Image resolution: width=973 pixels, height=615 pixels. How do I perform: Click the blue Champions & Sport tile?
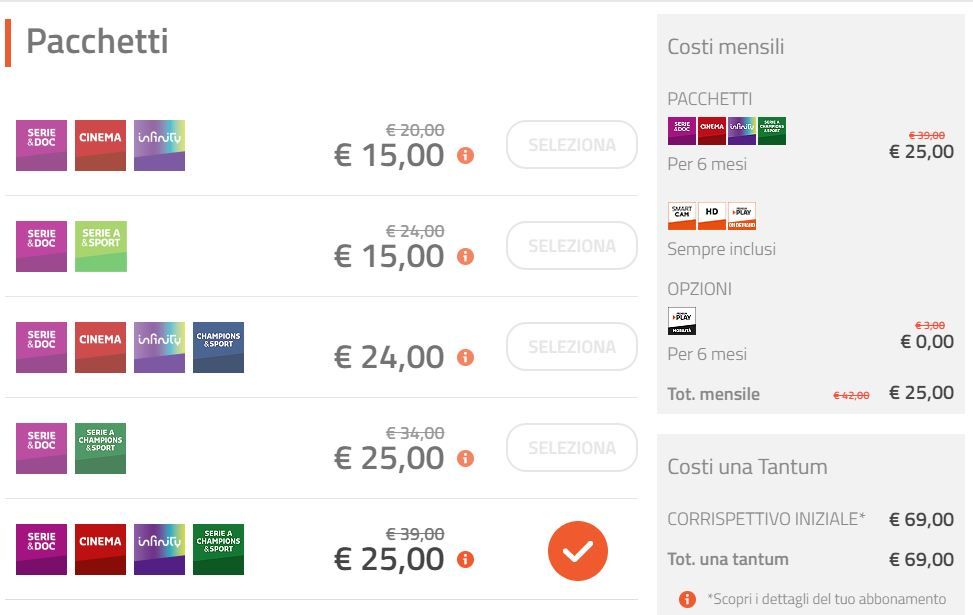coord(218,348)
